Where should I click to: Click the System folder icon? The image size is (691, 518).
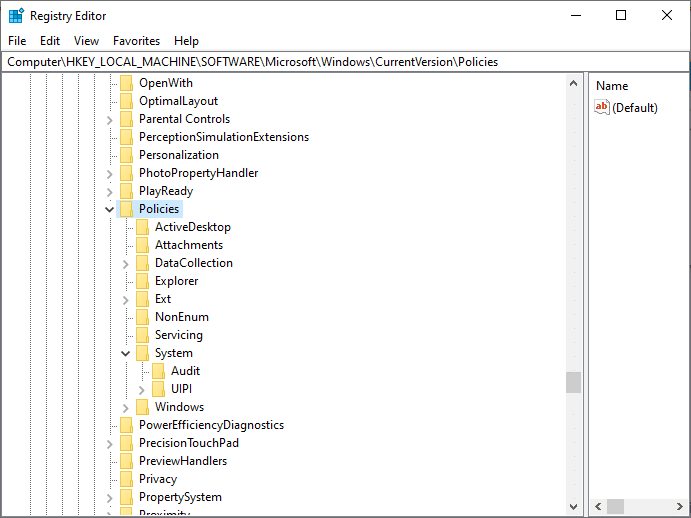click(142, 353)
